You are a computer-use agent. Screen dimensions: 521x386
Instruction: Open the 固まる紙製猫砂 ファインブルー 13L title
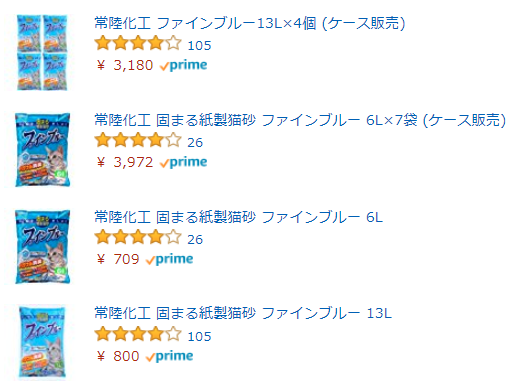click(243, 313)
